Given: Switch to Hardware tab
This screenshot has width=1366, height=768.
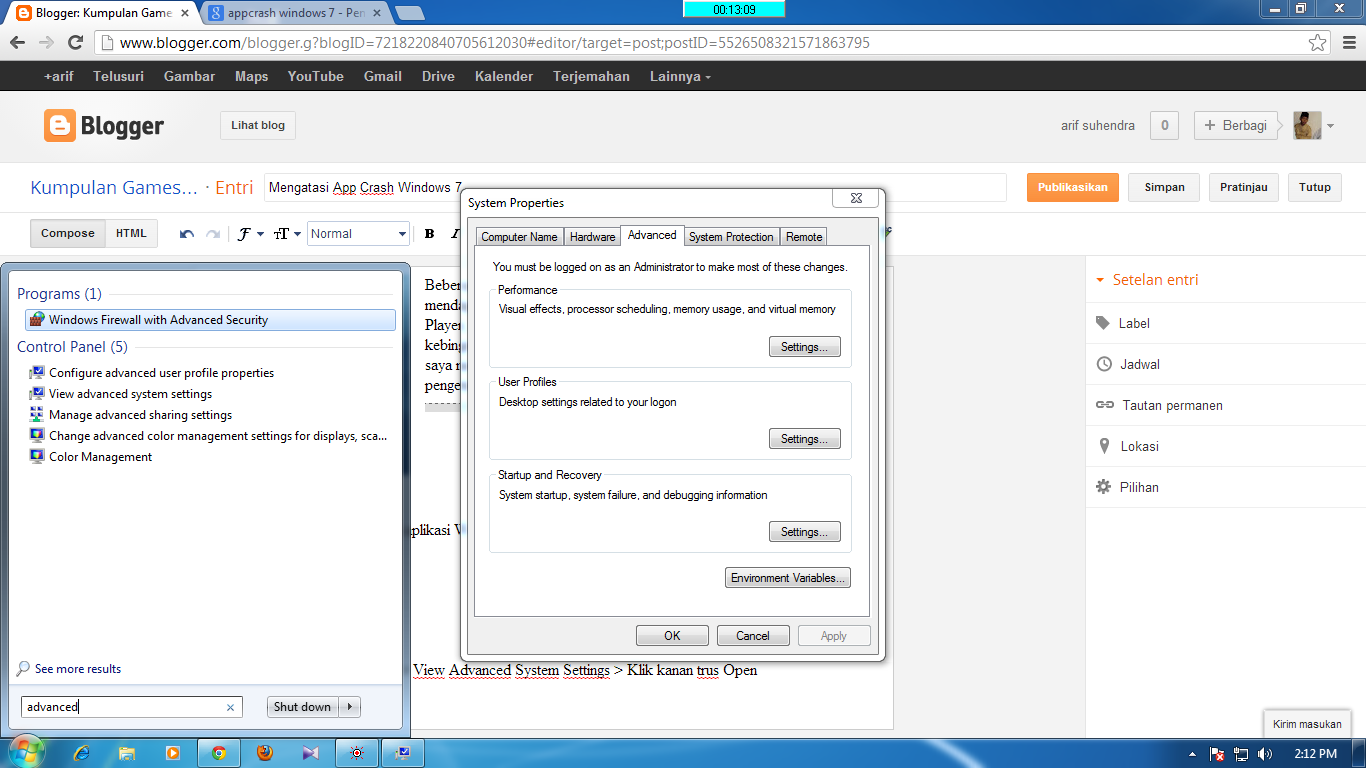Looking at the screenshot, I should (592, 237).
